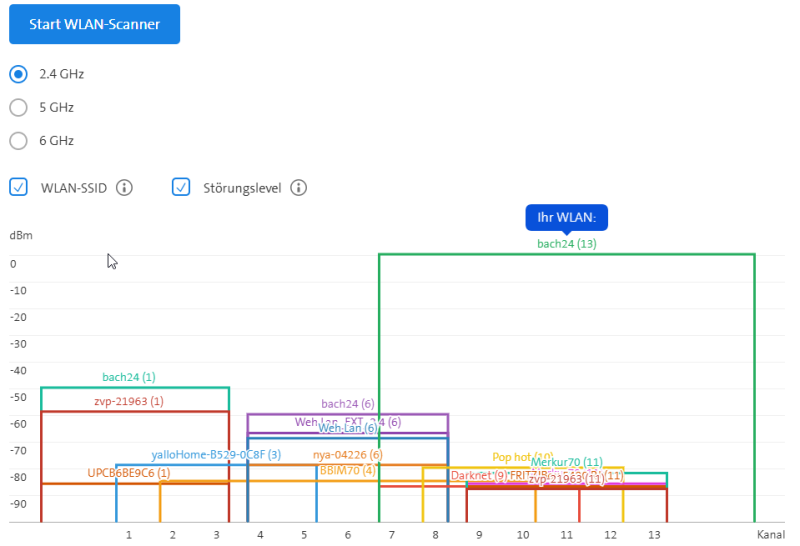Select the 2.4 GHz frequency band
Viewport: 800px width, 546px height.
pyautogui.click(x=18, y=74)
